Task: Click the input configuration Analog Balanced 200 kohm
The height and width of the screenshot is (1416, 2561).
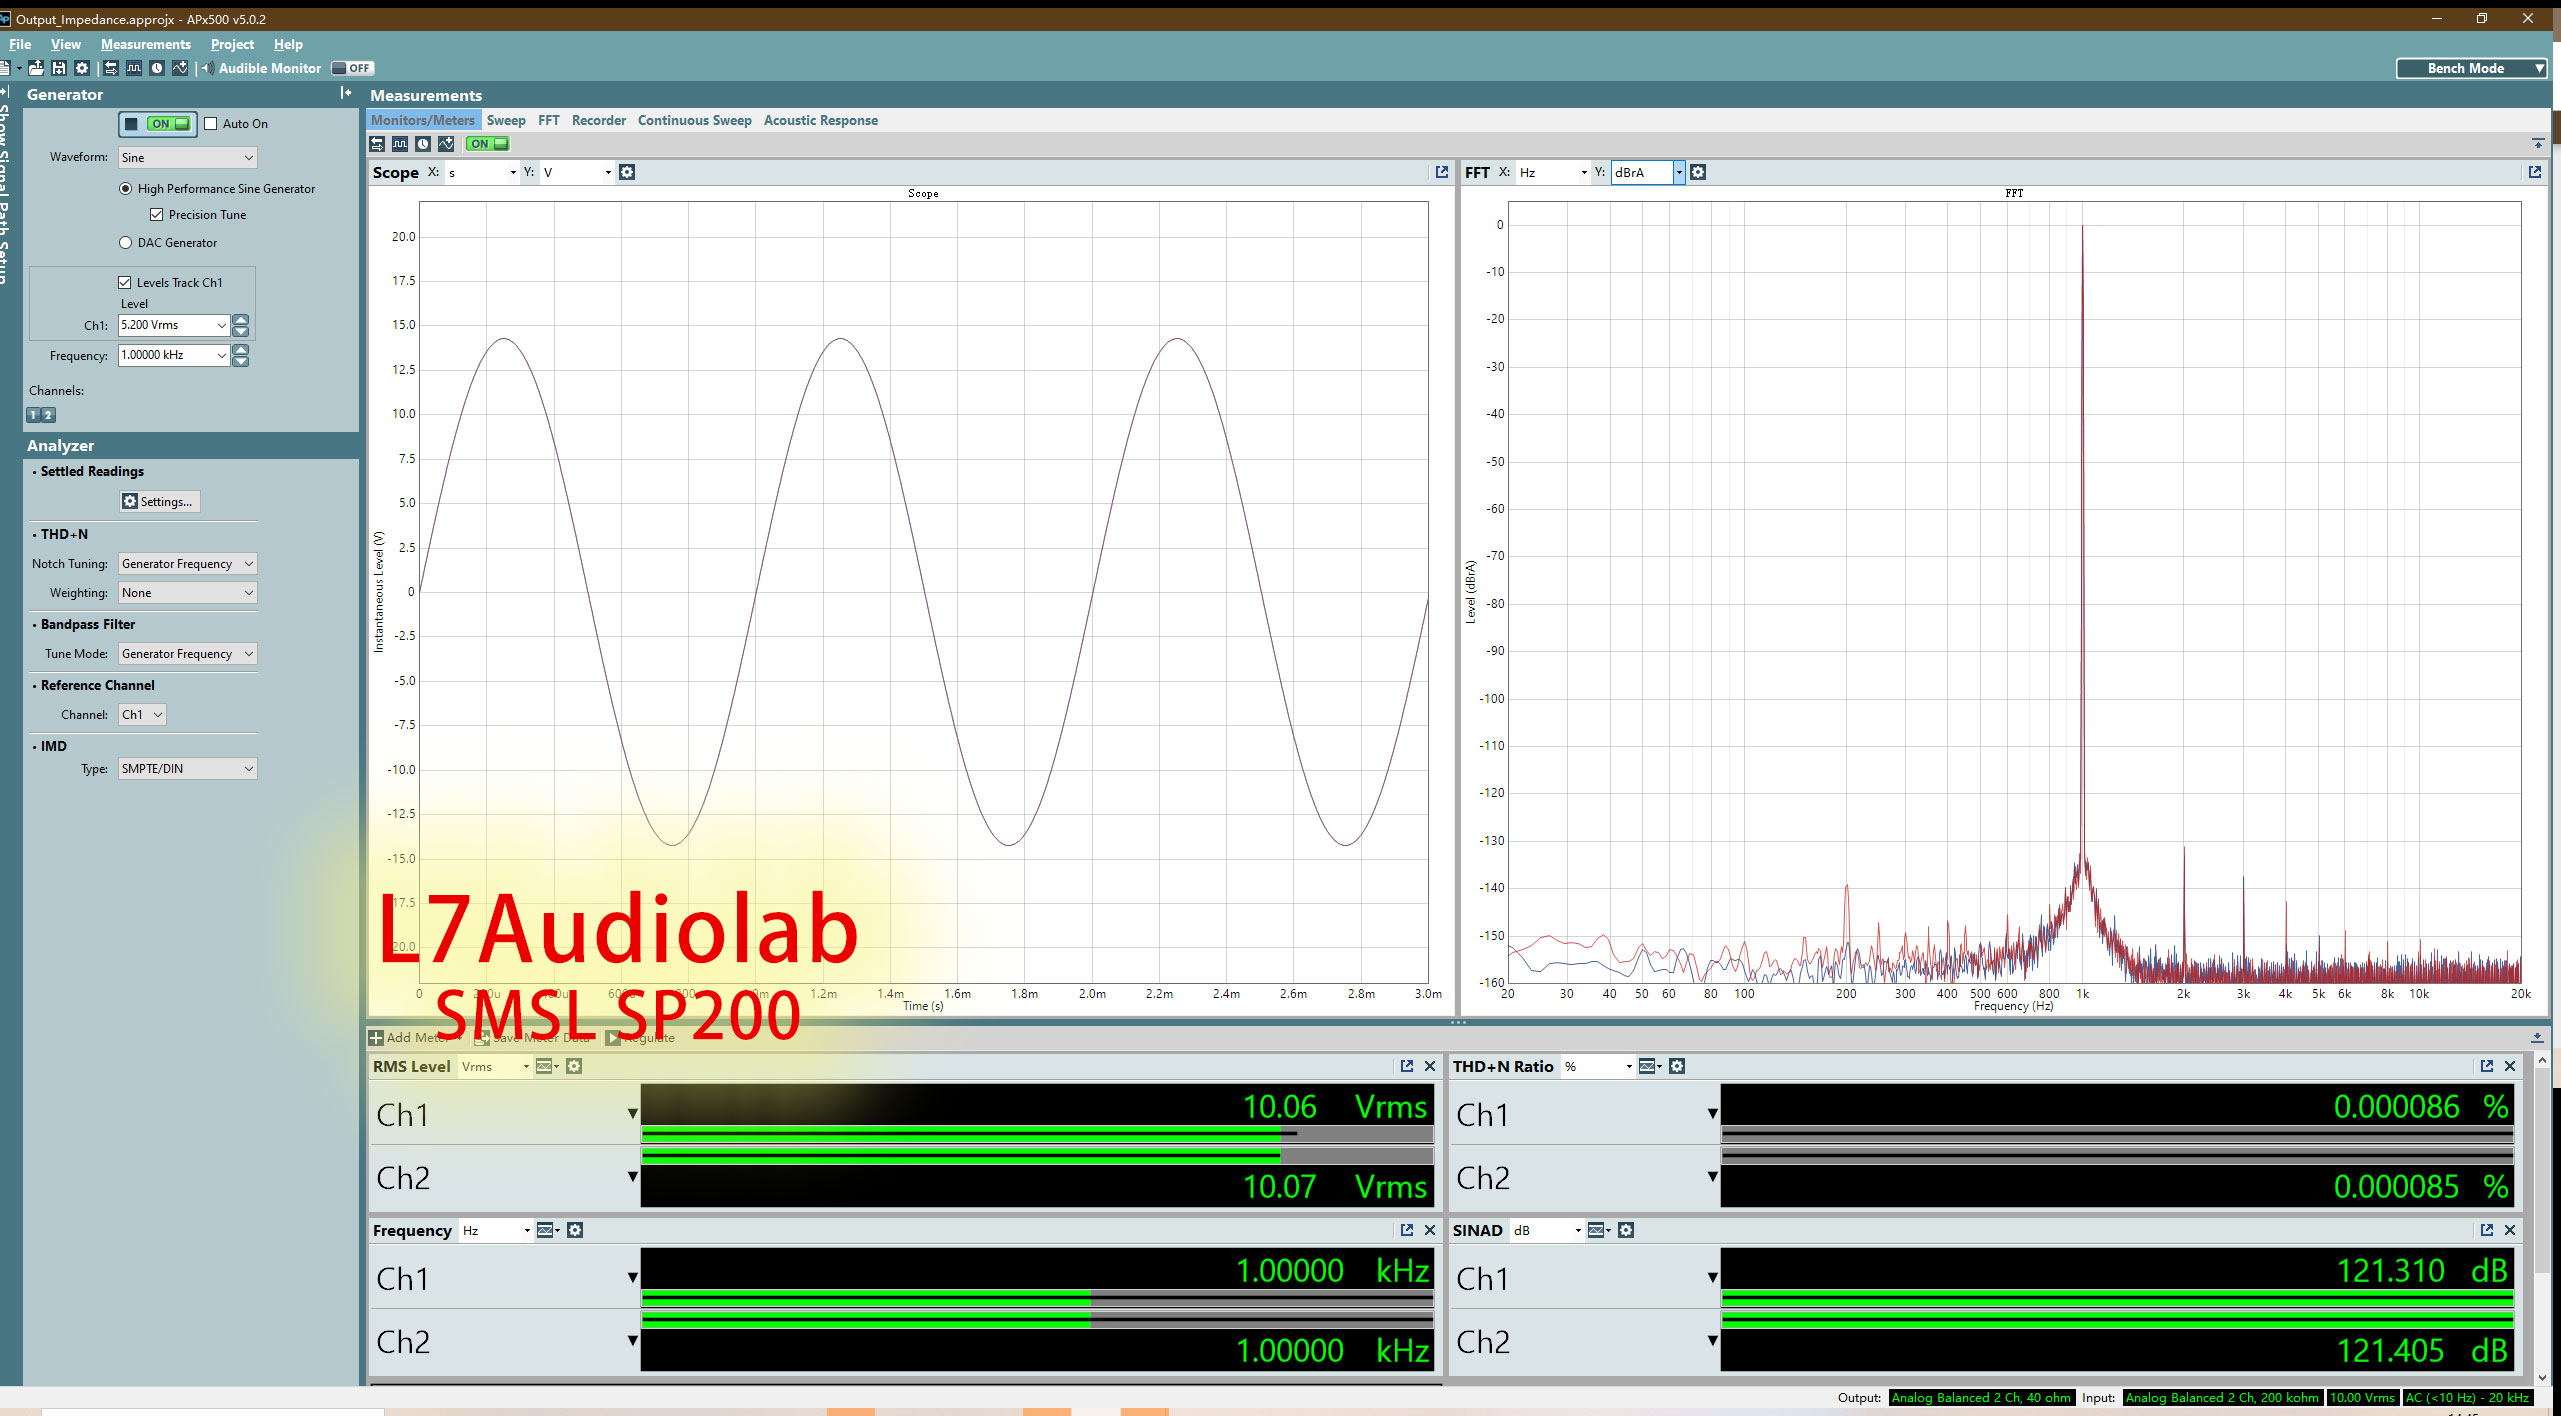Action: point(2221,1398)
